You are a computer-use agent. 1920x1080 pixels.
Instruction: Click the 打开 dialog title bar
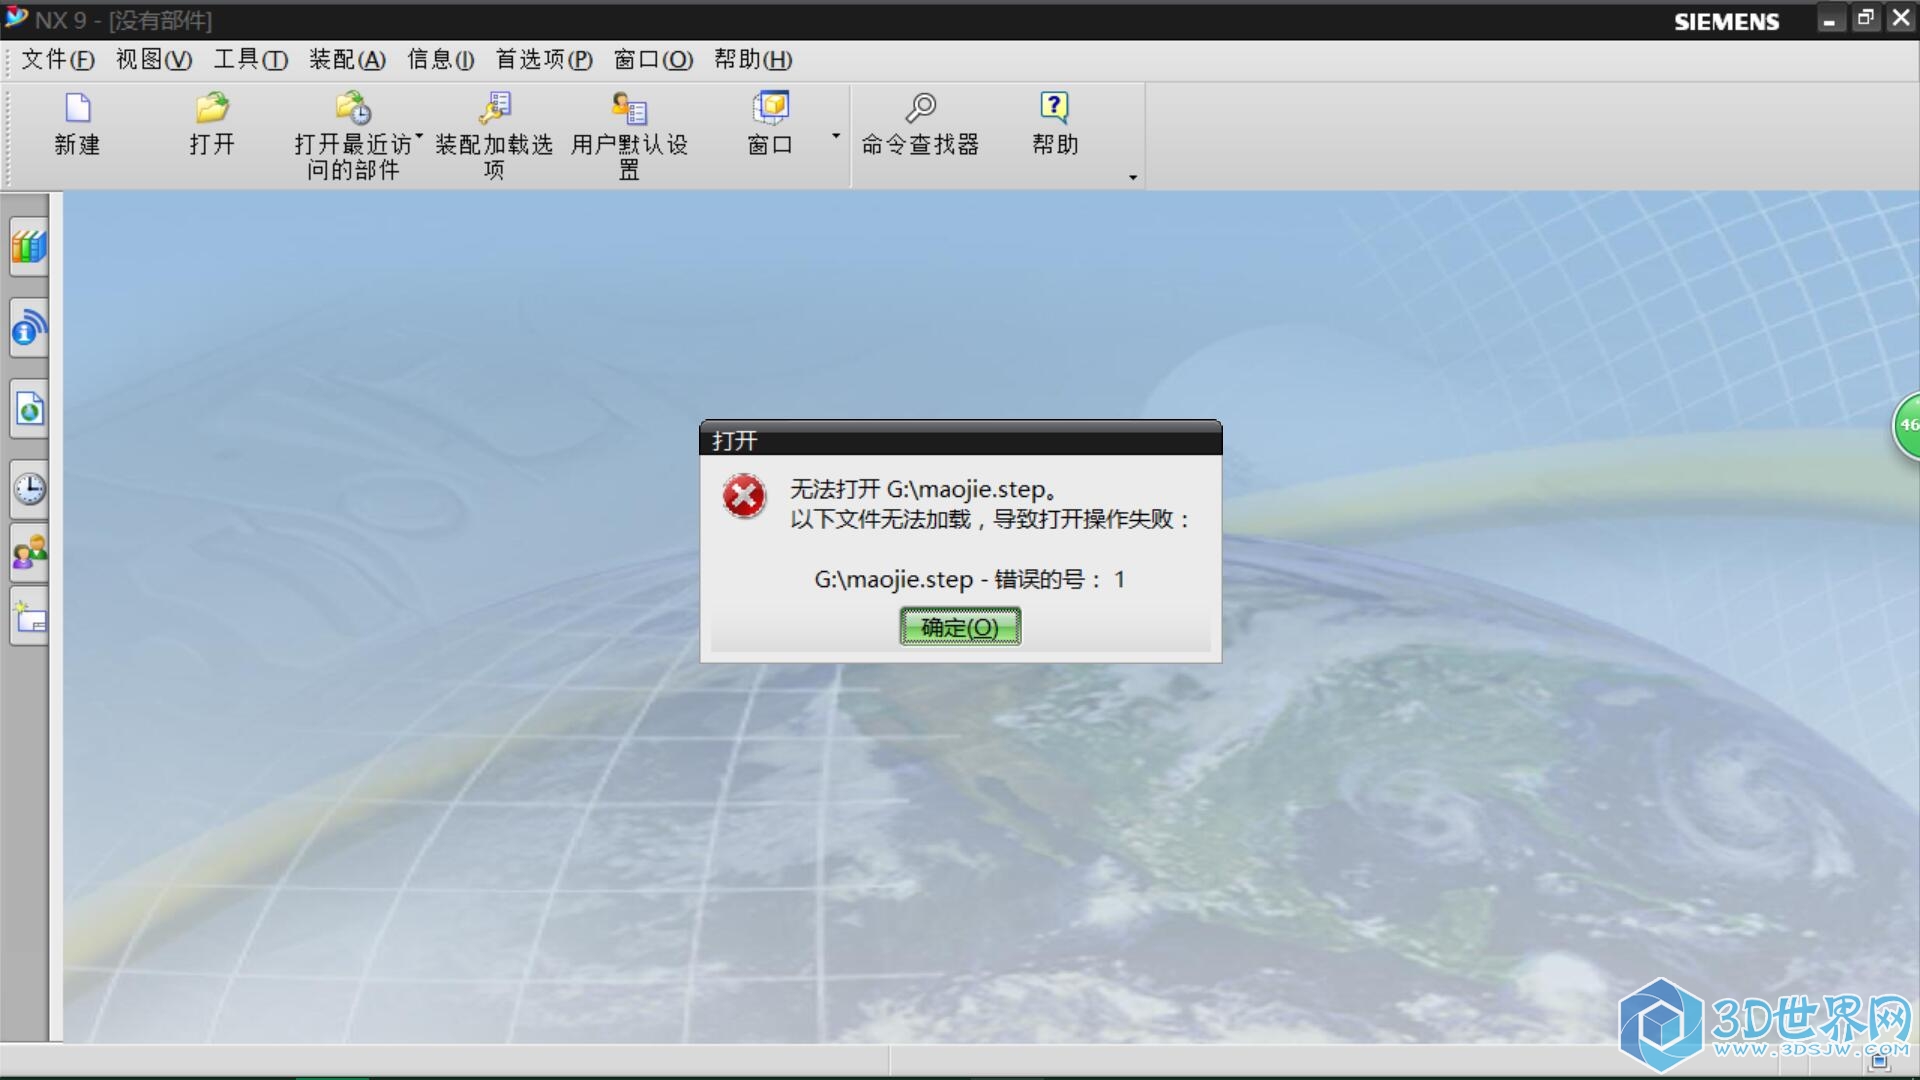[960, 439]
